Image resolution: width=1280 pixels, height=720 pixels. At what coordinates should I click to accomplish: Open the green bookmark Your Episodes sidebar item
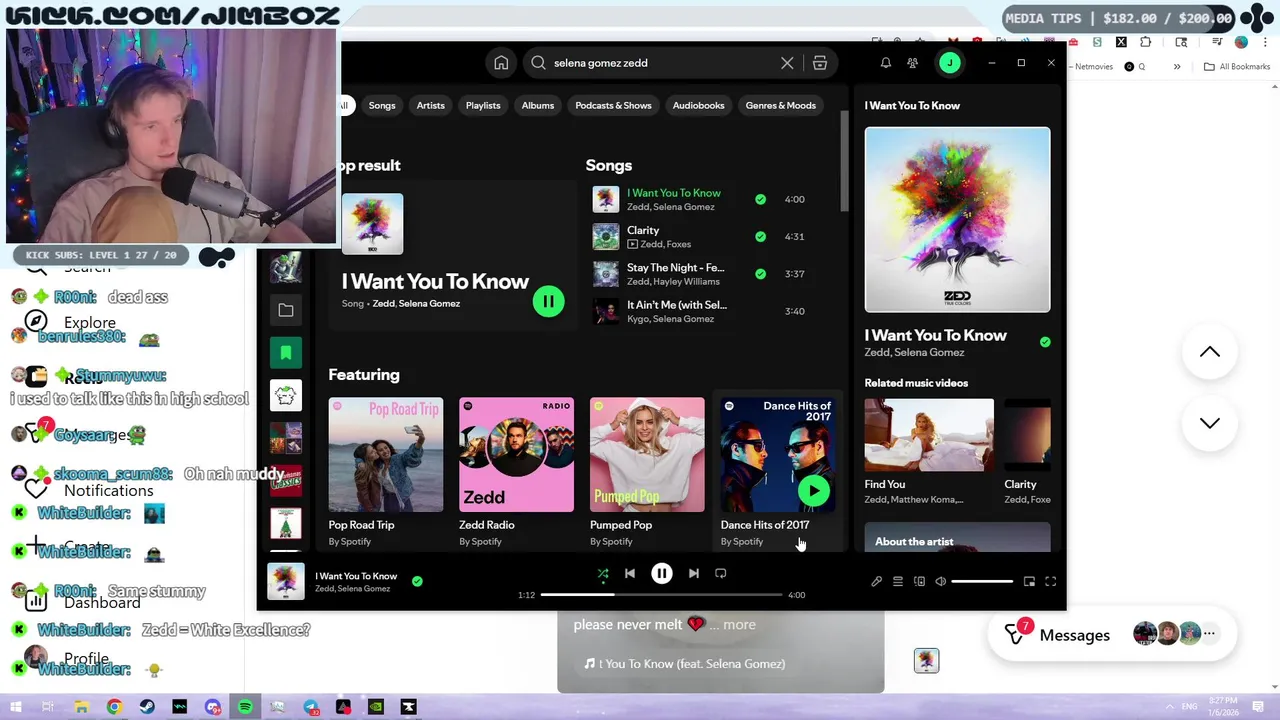pos(286,352)
